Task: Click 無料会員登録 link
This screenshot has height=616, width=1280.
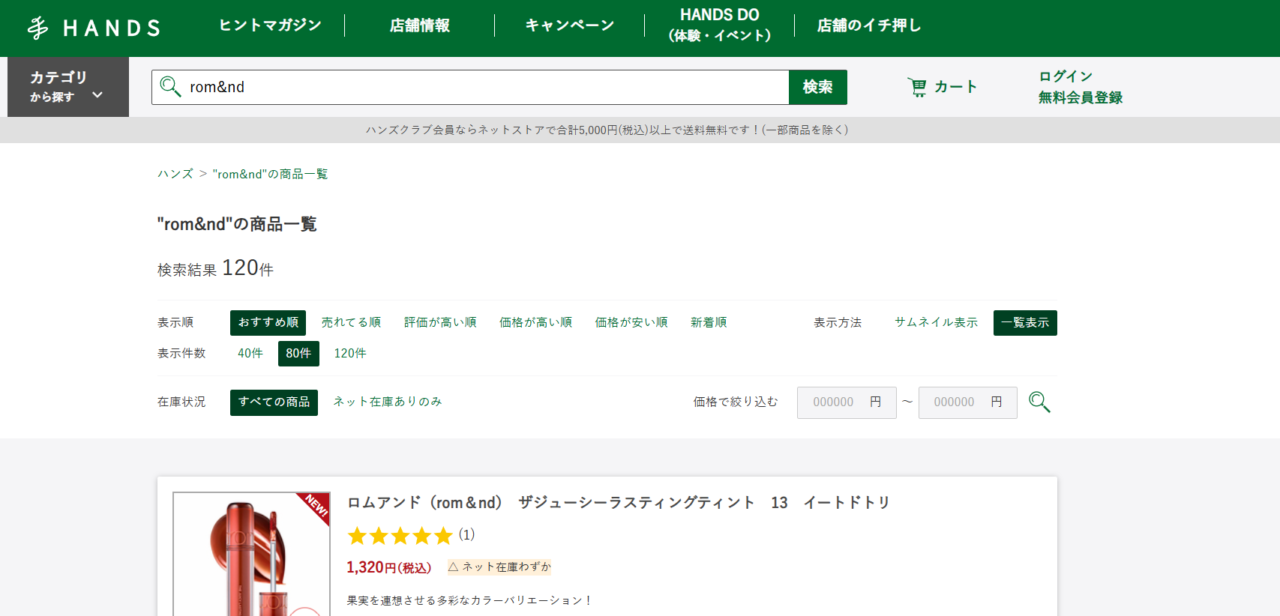Action: (x=1080, y=97)
